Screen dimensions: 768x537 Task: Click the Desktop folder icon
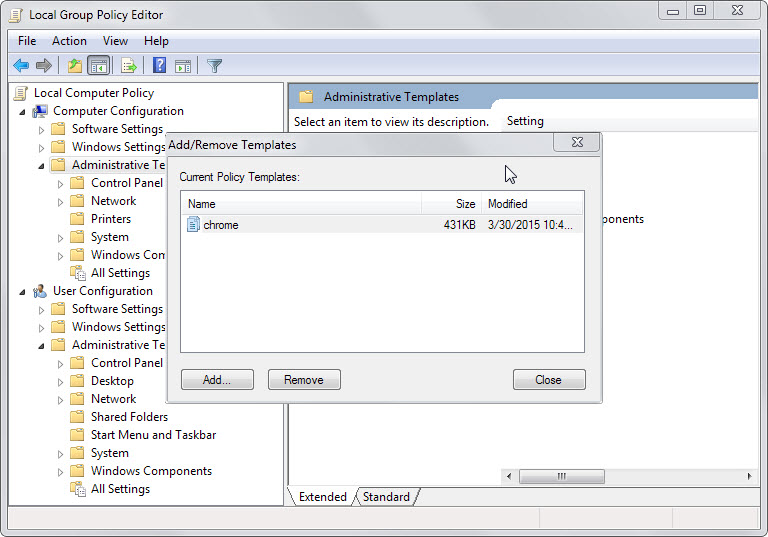[77, 381]
